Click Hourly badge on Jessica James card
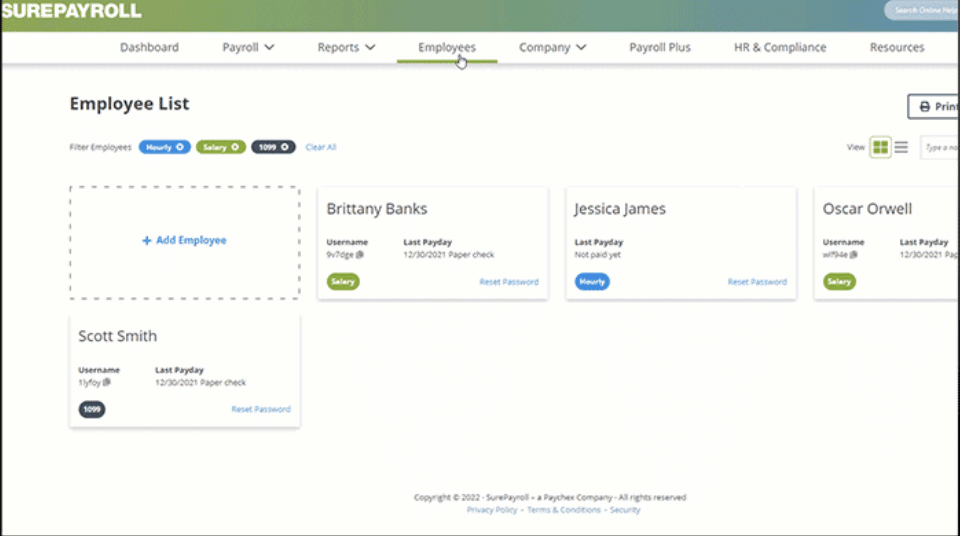Viewport: 960px width, 536px height. coord(592,282)
